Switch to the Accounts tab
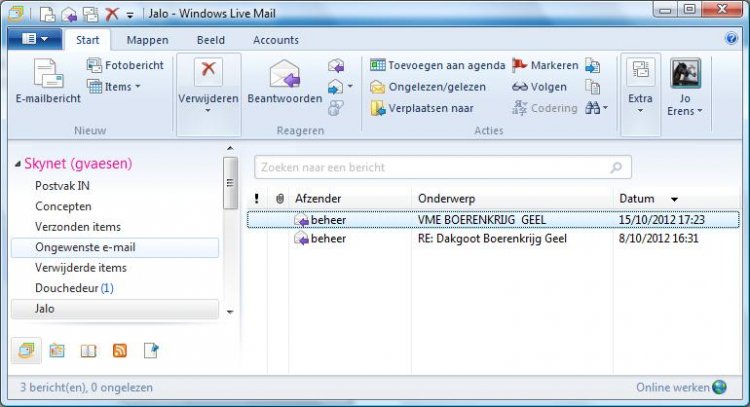The width and height of the screenshot is (750, 407). (x=276, y=40)
